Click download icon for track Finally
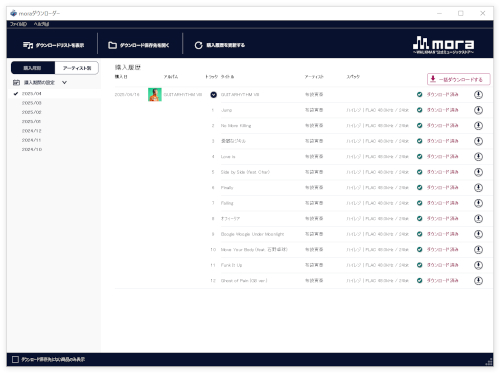The image size is (500, 373). (x=478, y=188)
